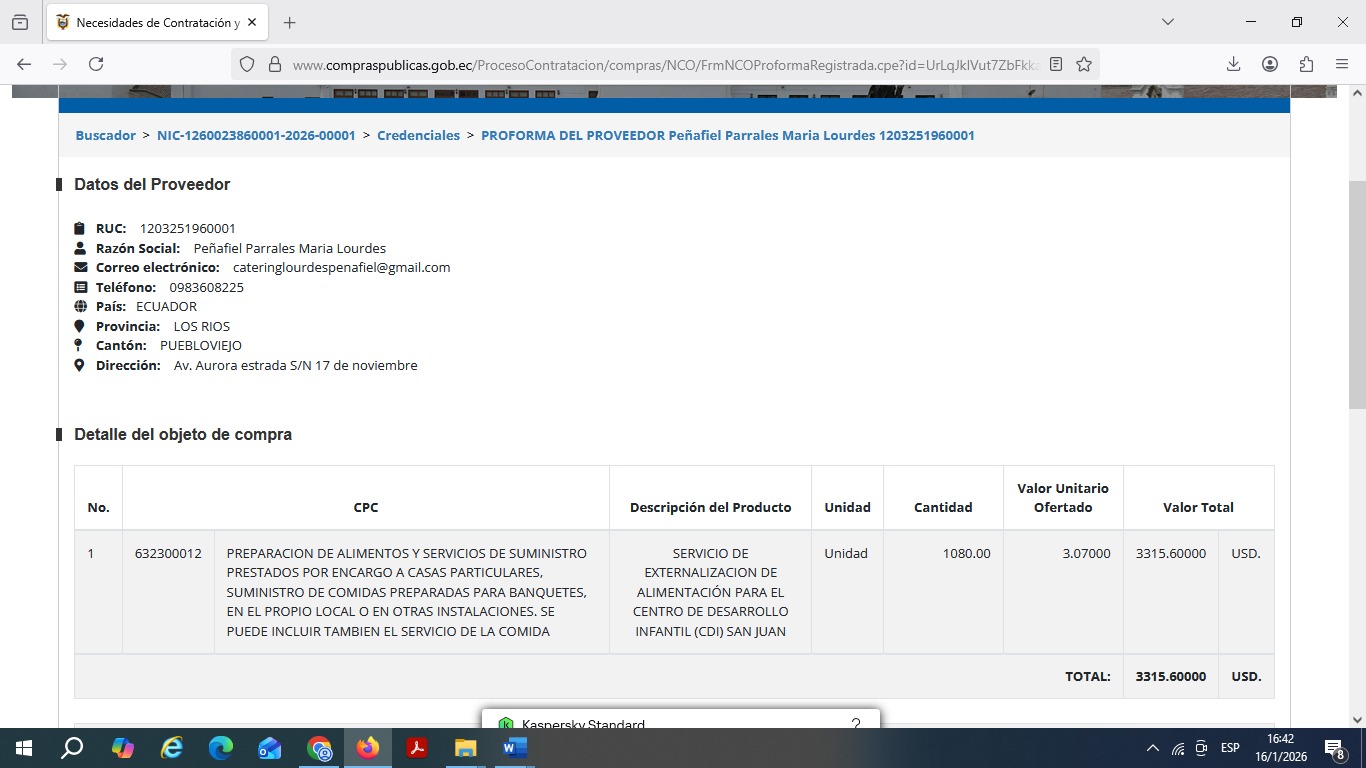This screenshot has width=1366, height=768.
Task: Launch Adobe Acrobat from the taskbar
Action: click(x=417, y=748)
